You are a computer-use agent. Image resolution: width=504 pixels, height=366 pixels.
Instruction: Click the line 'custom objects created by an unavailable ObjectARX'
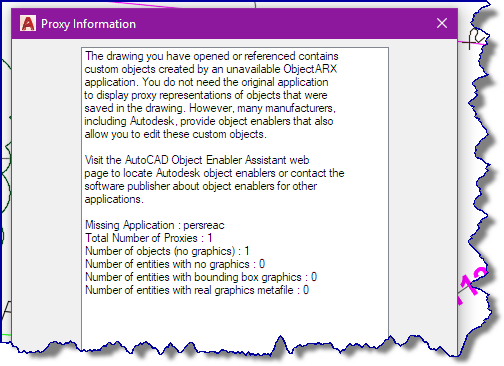point(211,69)
